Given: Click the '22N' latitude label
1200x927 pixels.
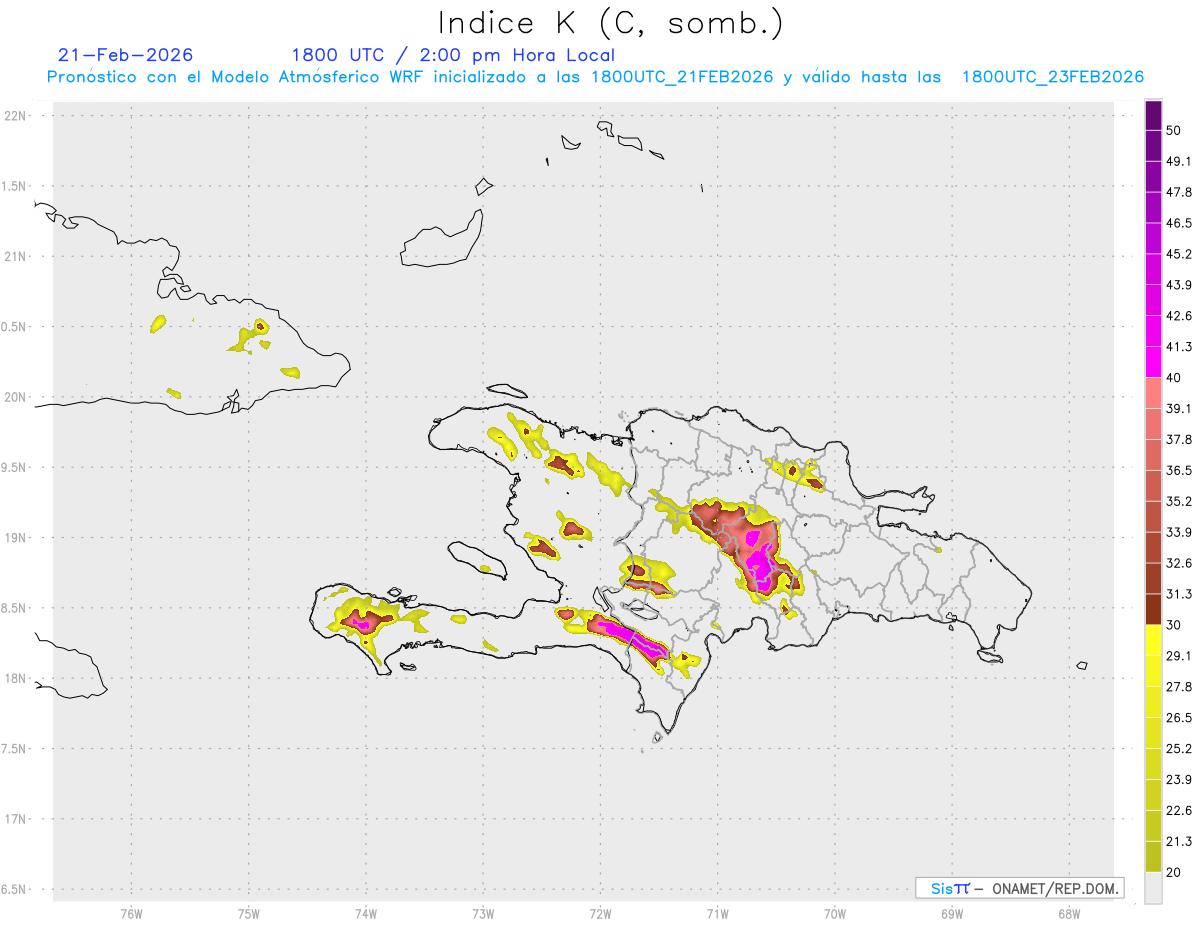Looking at the screenshot, I should (17, 115).
